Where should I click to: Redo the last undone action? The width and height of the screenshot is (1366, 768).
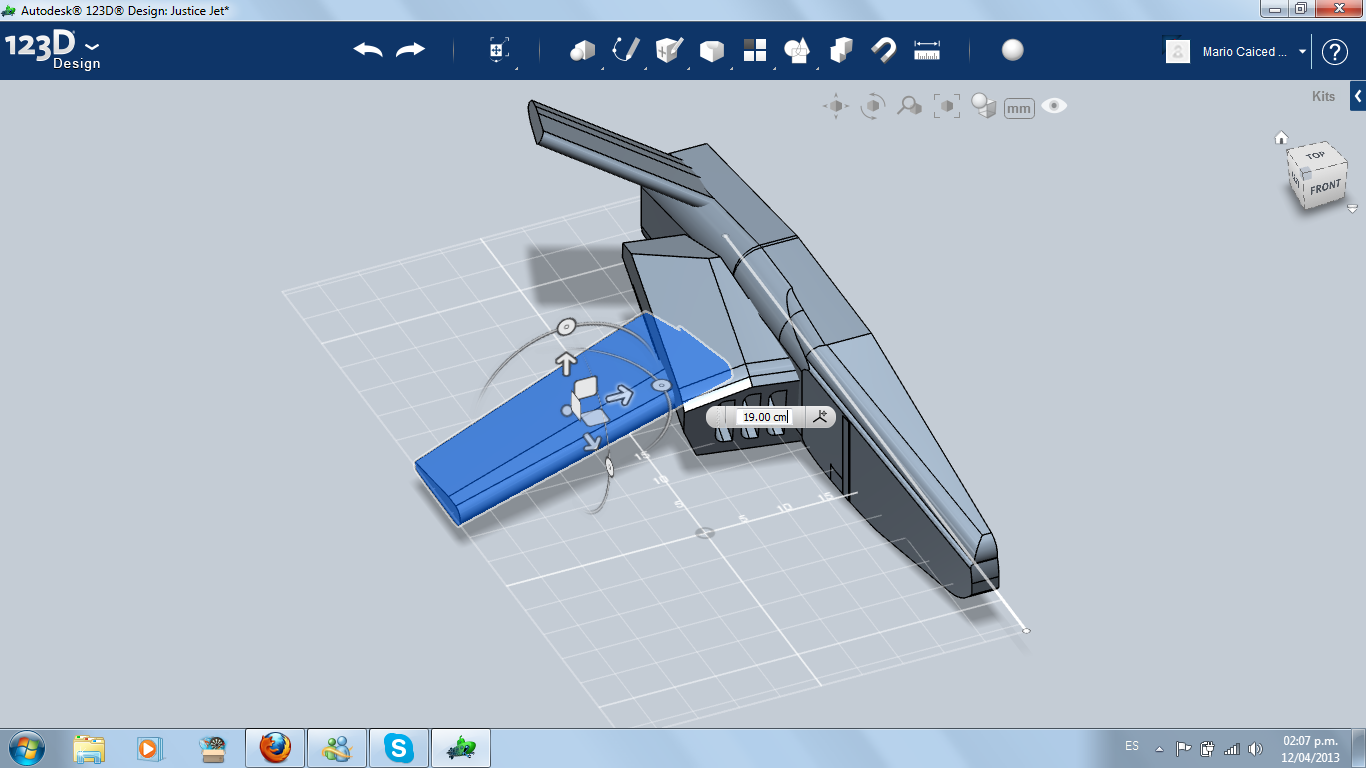point(411,50)
